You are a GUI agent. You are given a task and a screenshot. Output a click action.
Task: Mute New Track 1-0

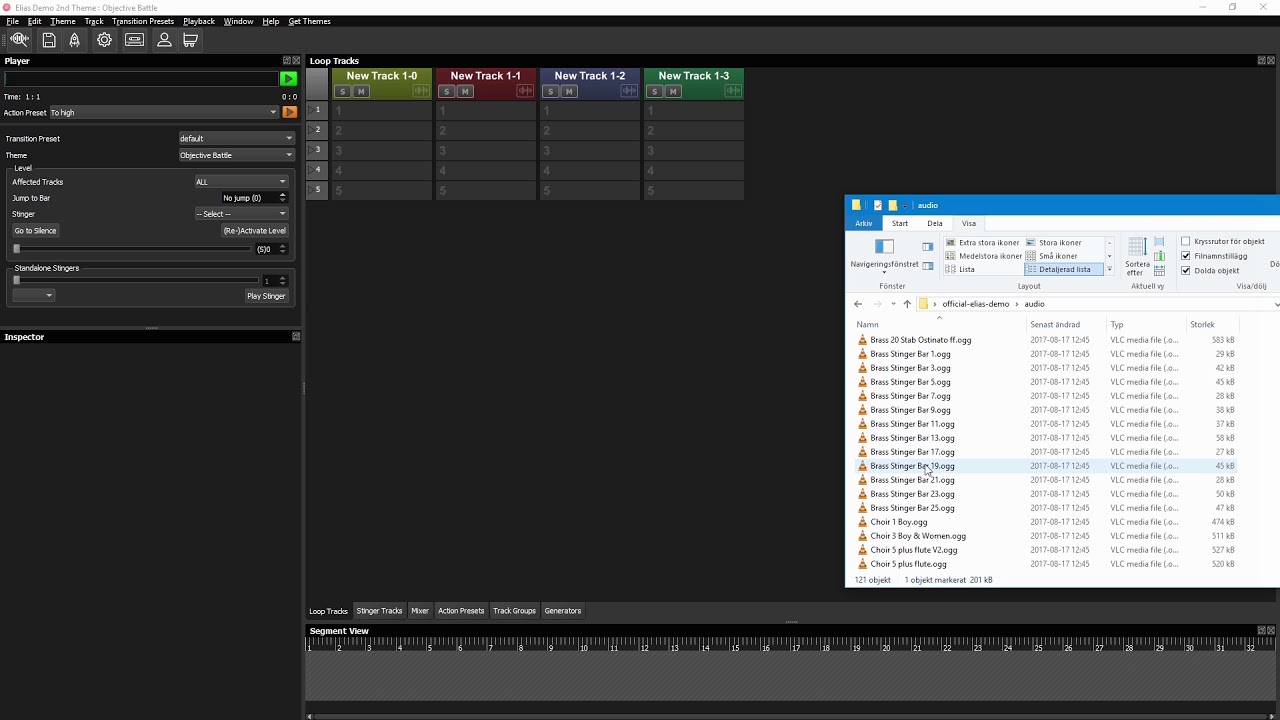coord(361,92)
